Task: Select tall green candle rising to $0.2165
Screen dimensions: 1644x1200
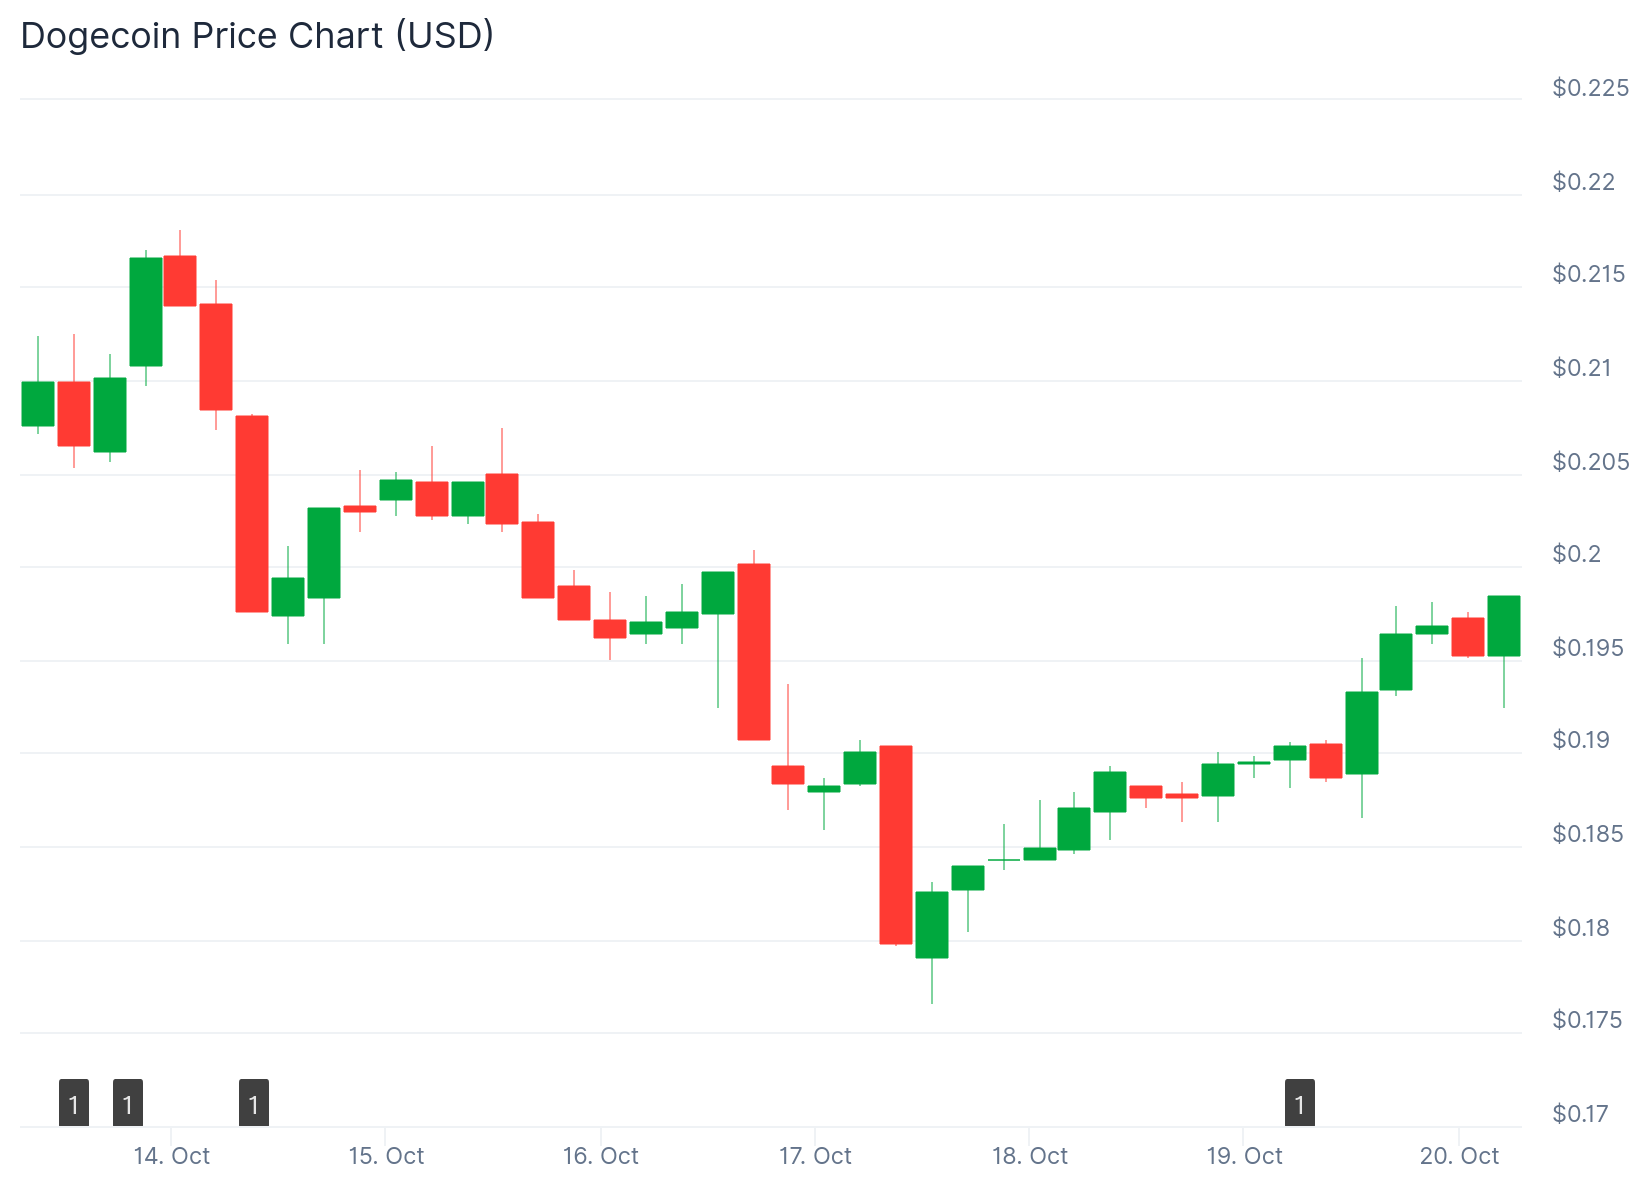Action: point(146,312)
